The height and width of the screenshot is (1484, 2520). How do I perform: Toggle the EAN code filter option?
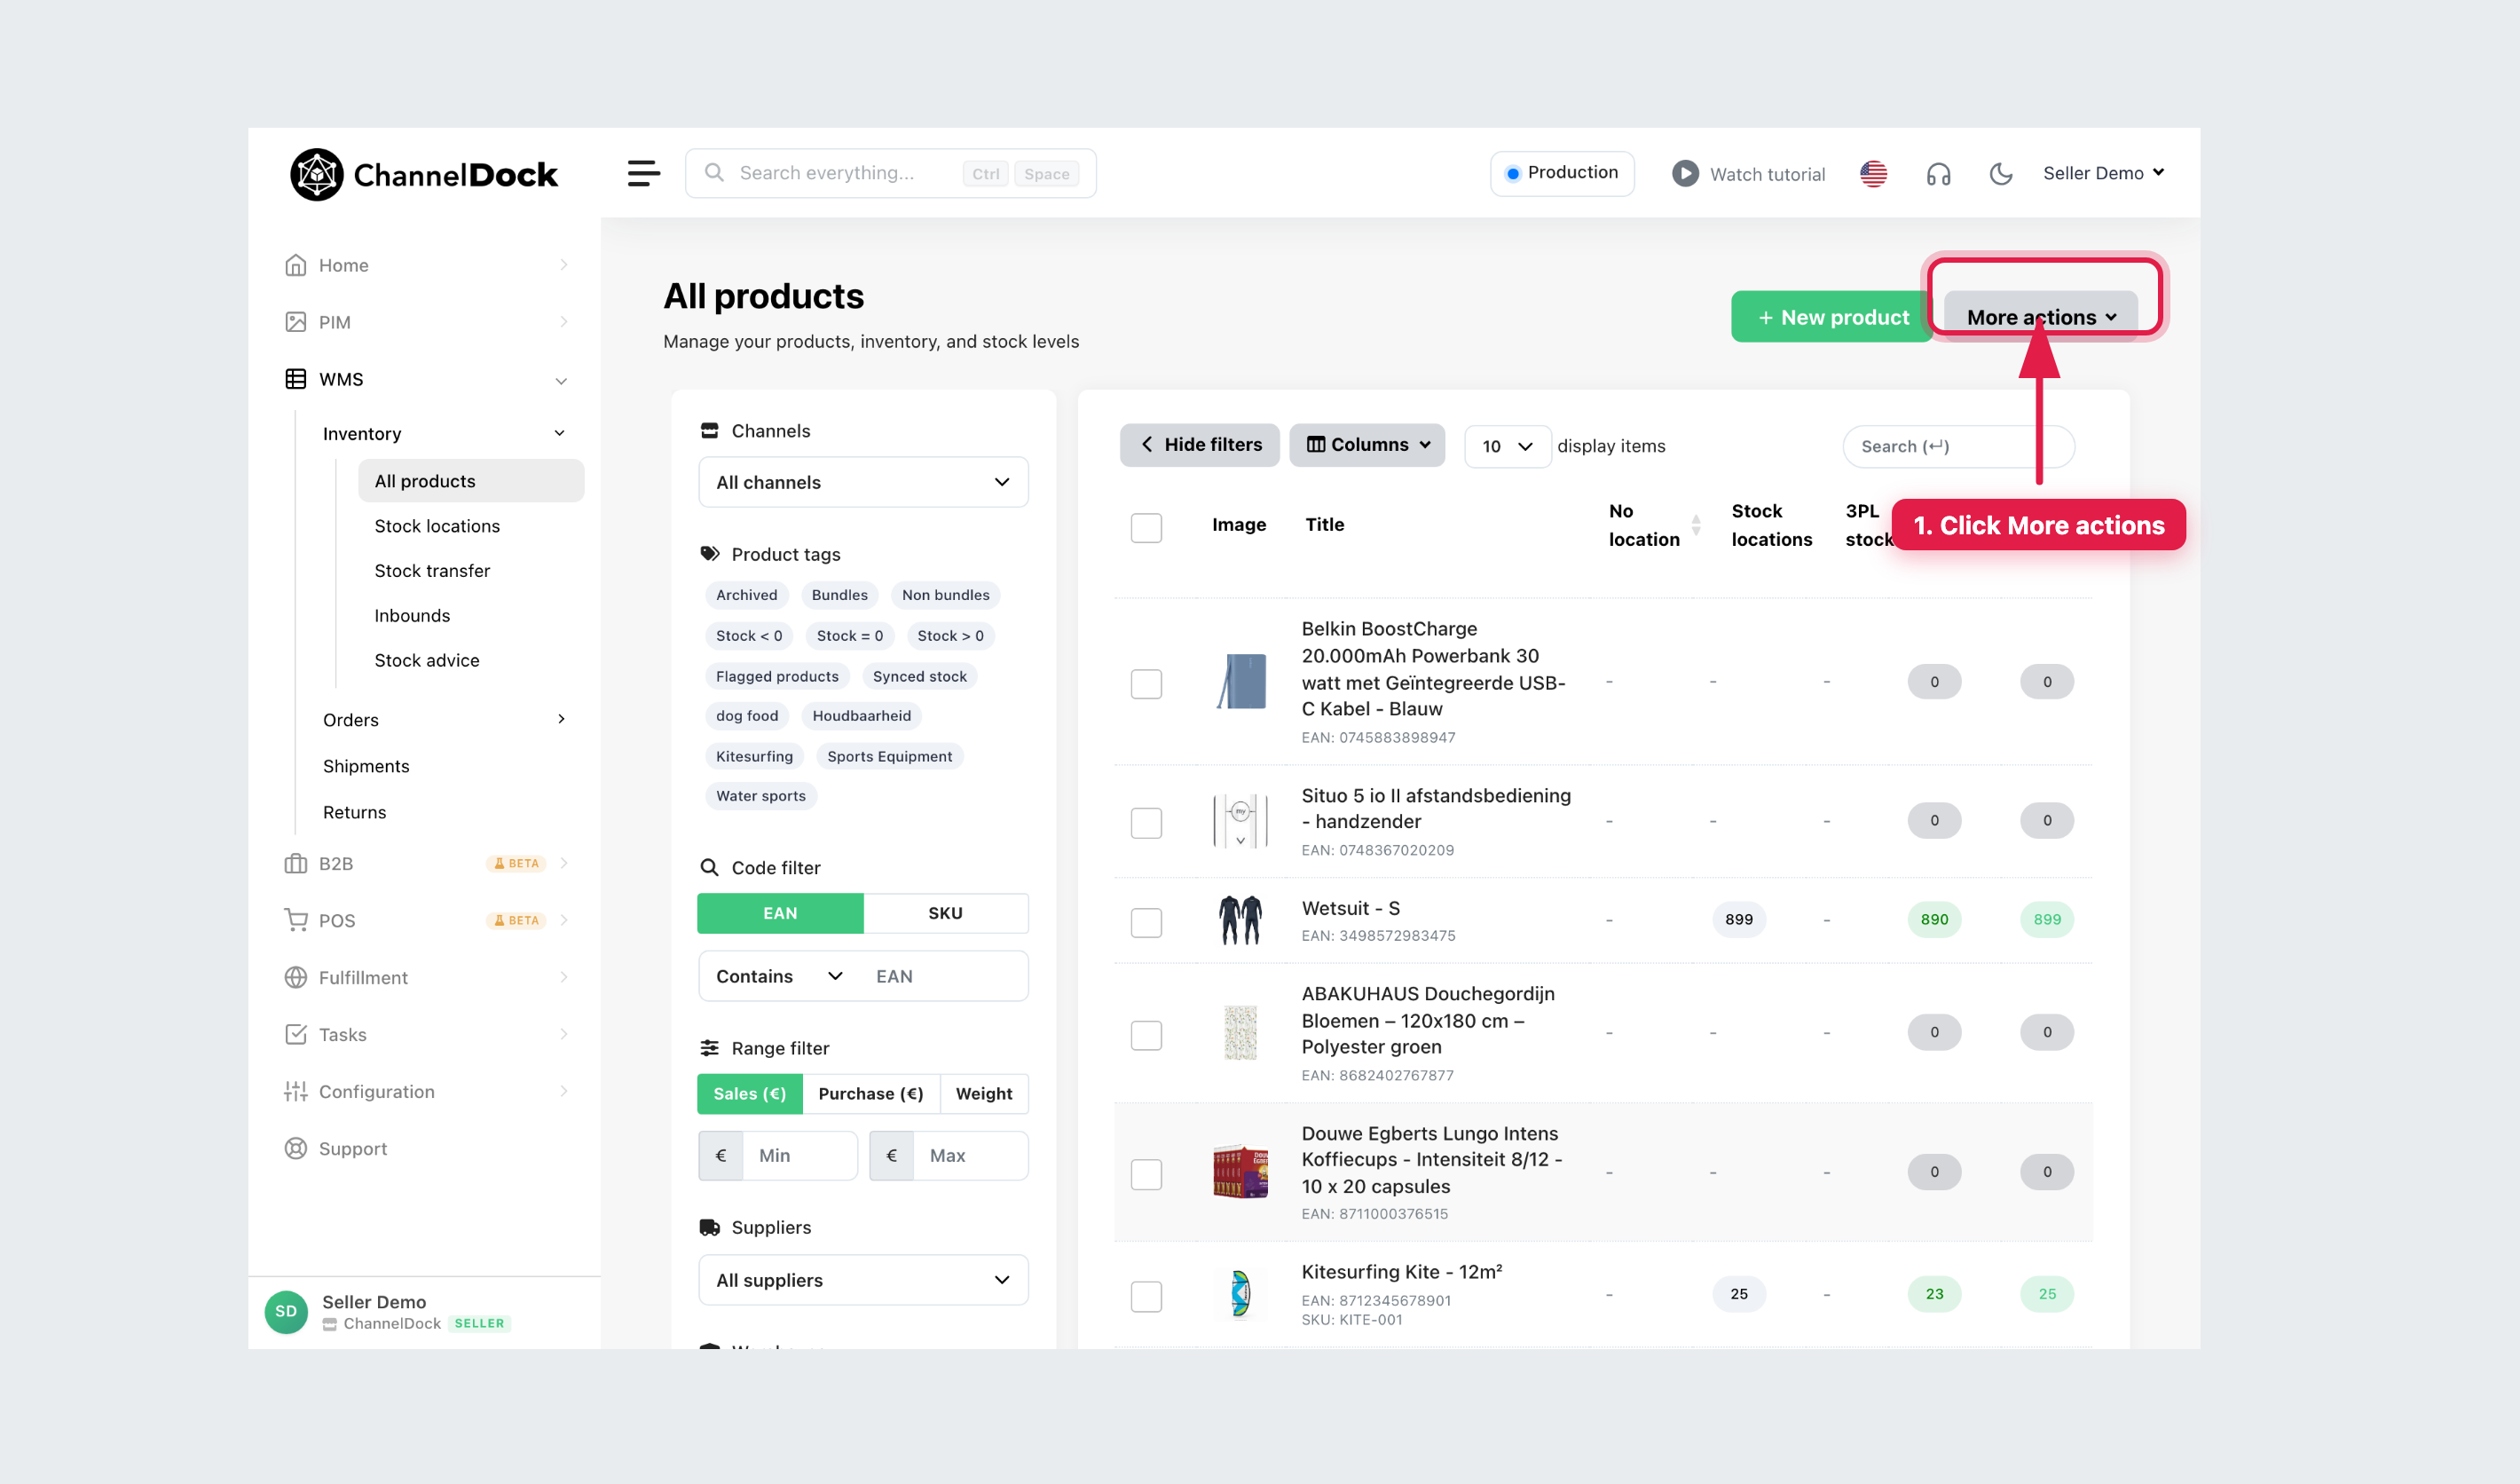(x=780, y=913)
